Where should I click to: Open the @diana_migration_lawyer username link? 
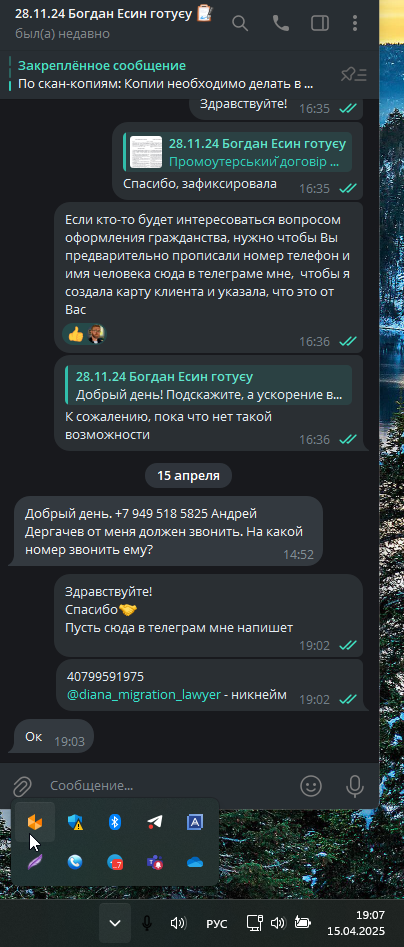(144, 695)
